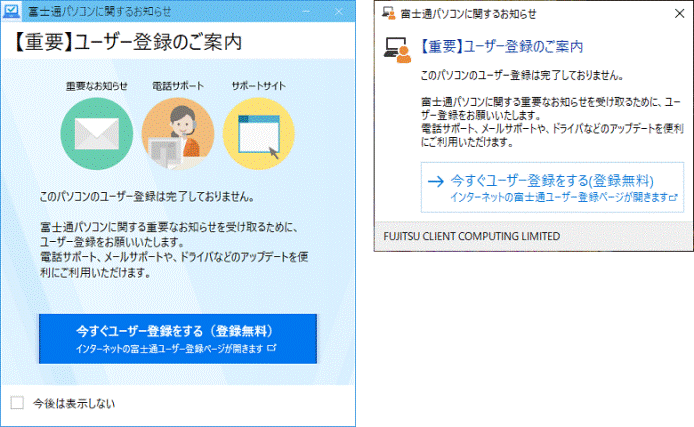Click the 電話サポート label
Image resolution: width=694 pixels, height=427 pixels.
[x=177, y=86]
